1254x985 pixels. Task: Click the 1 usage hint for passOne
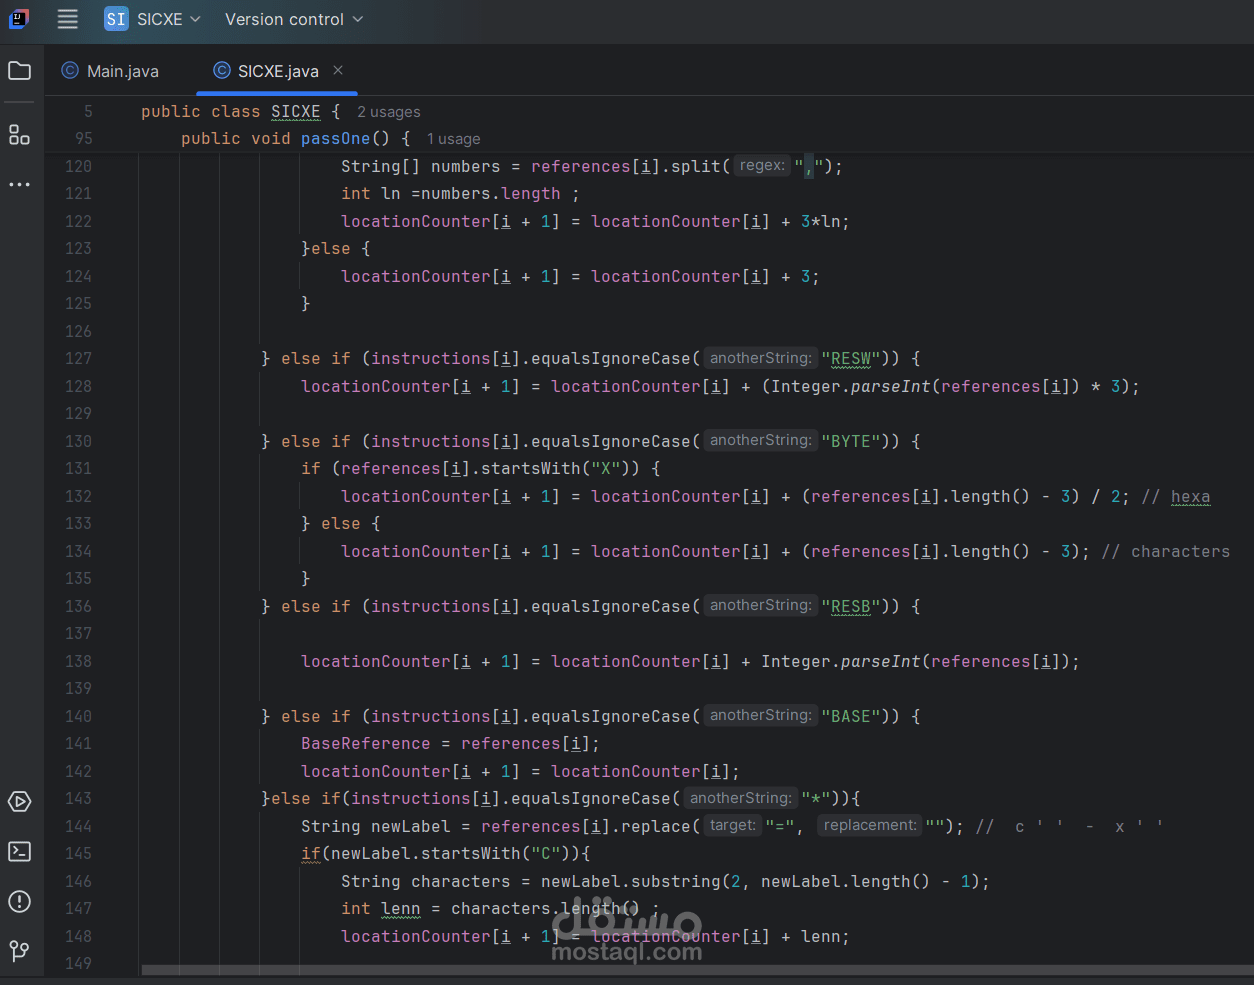[x=453, y=138]
